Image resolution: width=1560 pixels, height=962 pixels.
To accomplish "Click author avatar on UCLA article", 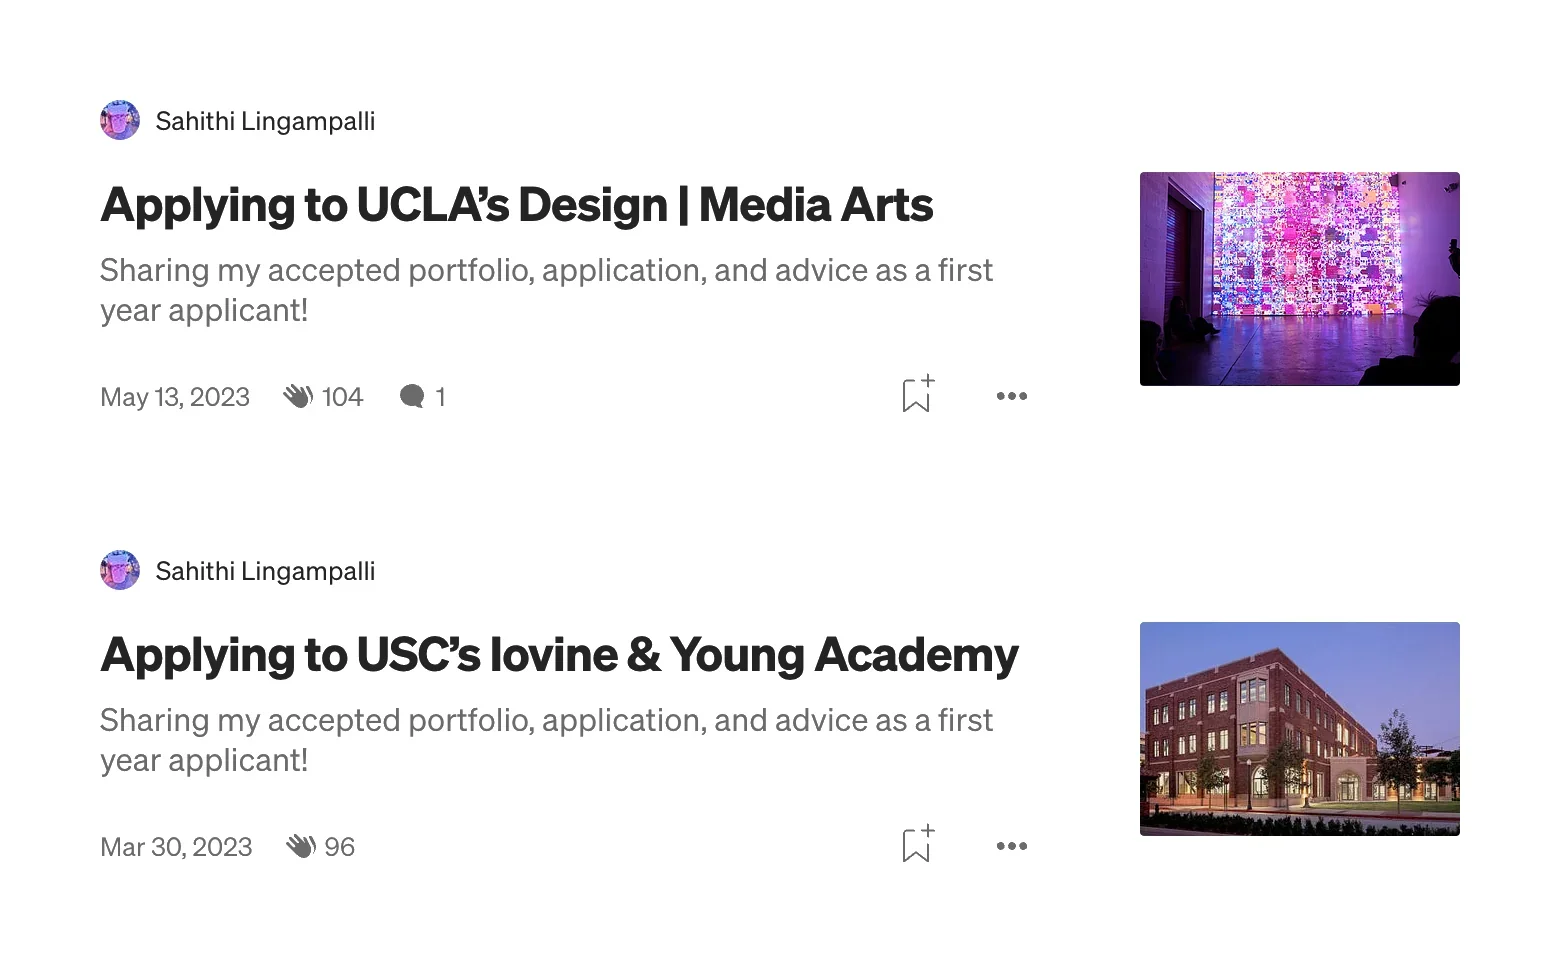I will (x=120, y=120).
